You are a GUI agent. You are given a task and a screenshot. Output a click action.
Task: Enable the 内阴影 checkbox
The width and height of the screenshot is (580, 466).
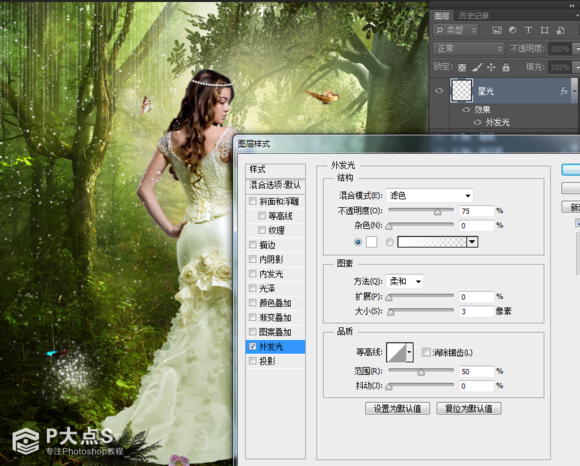(253, 259)
